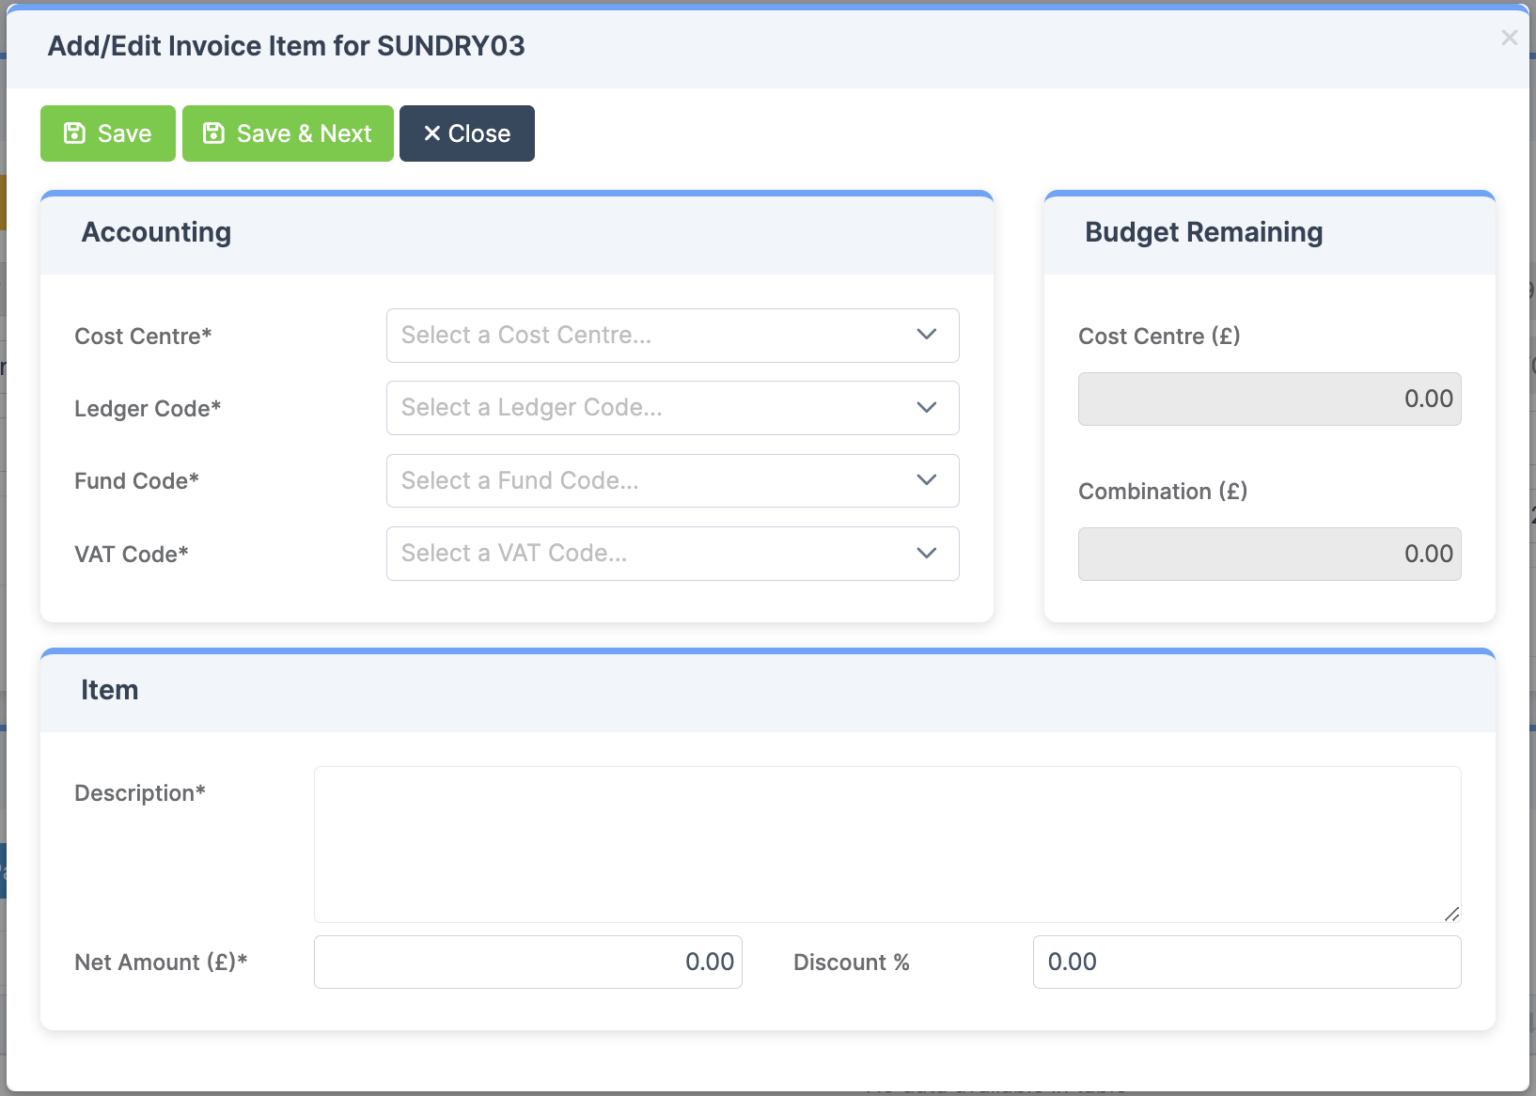The height and width of the screenshot is (1096, 1536).
Task: Click the X icon inside the Close button
Action: [x=431, y=132]
